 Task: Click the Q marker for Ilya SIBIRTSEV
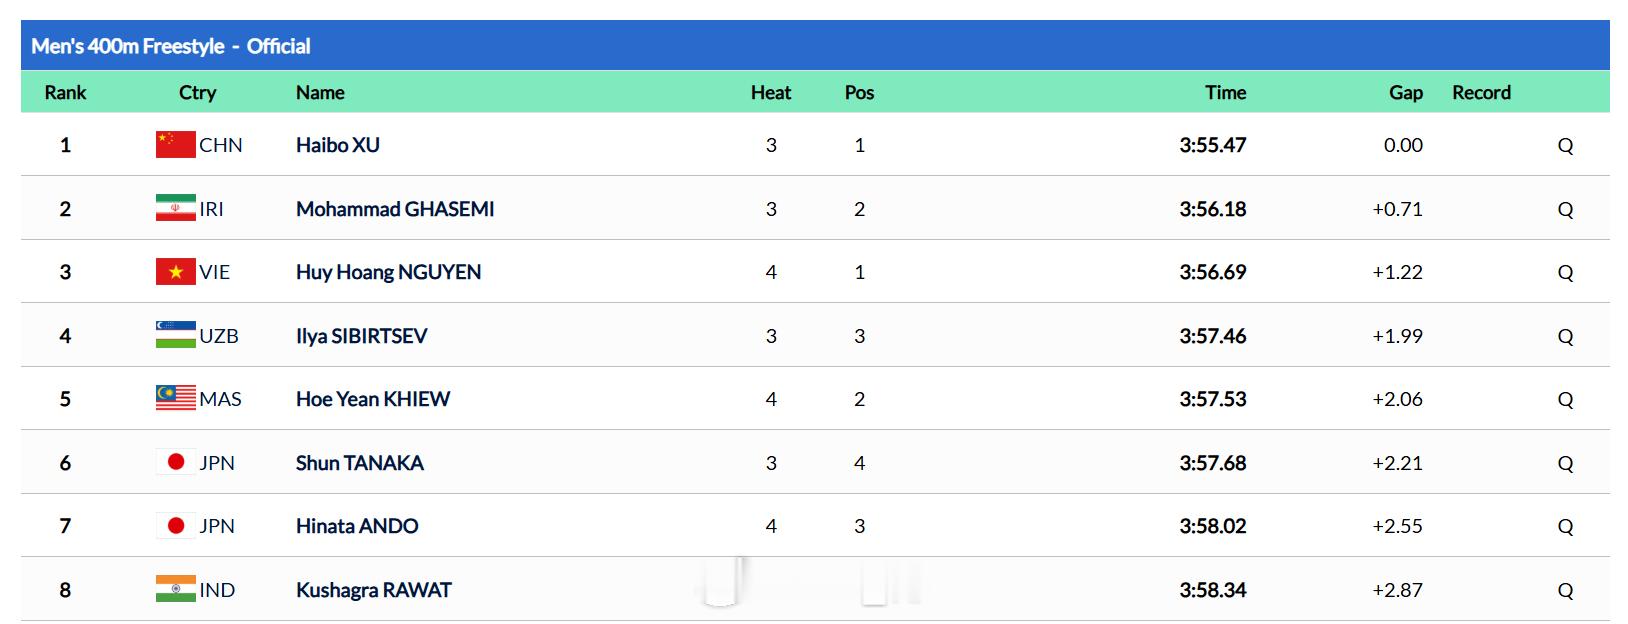tap(1565, 336)
